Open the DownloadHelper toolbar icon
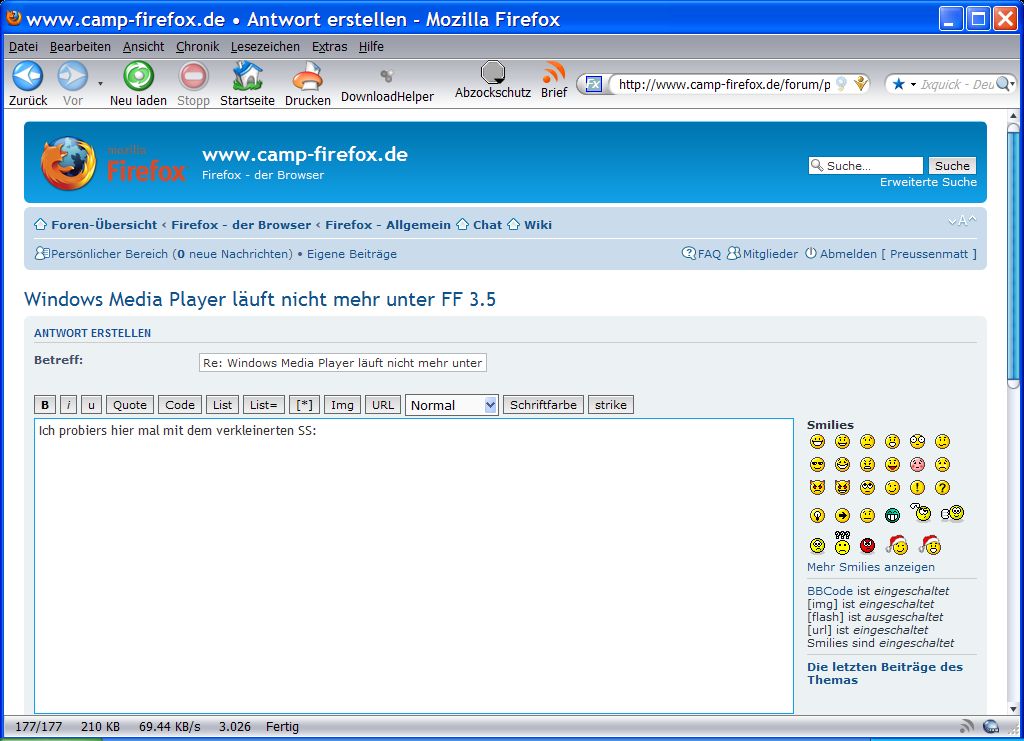1024x741 pixels. [387, 76]
